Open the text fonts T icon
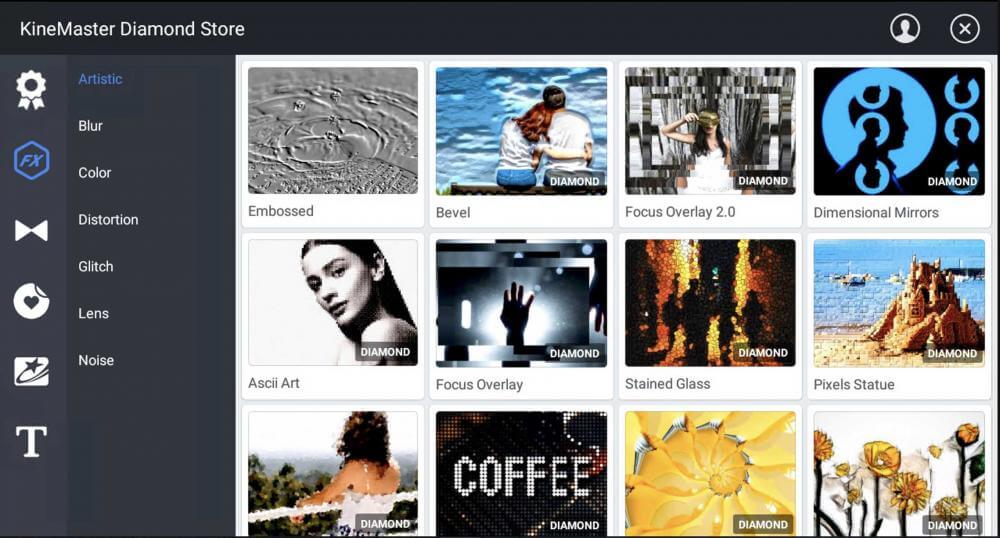Image resolution: width=1000 pixels, height=538 pixels. pos(31,441)
